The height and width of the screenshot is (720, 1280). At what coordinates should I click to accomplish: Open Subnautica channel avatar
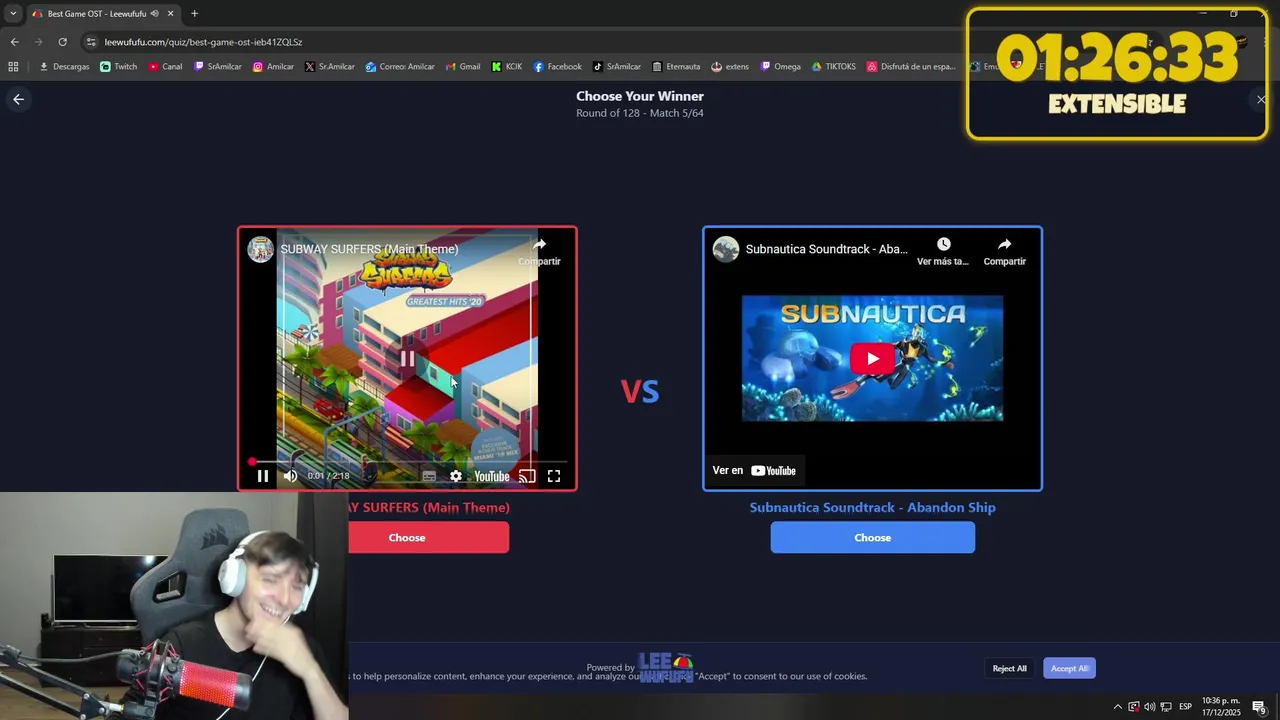[726, 249]
